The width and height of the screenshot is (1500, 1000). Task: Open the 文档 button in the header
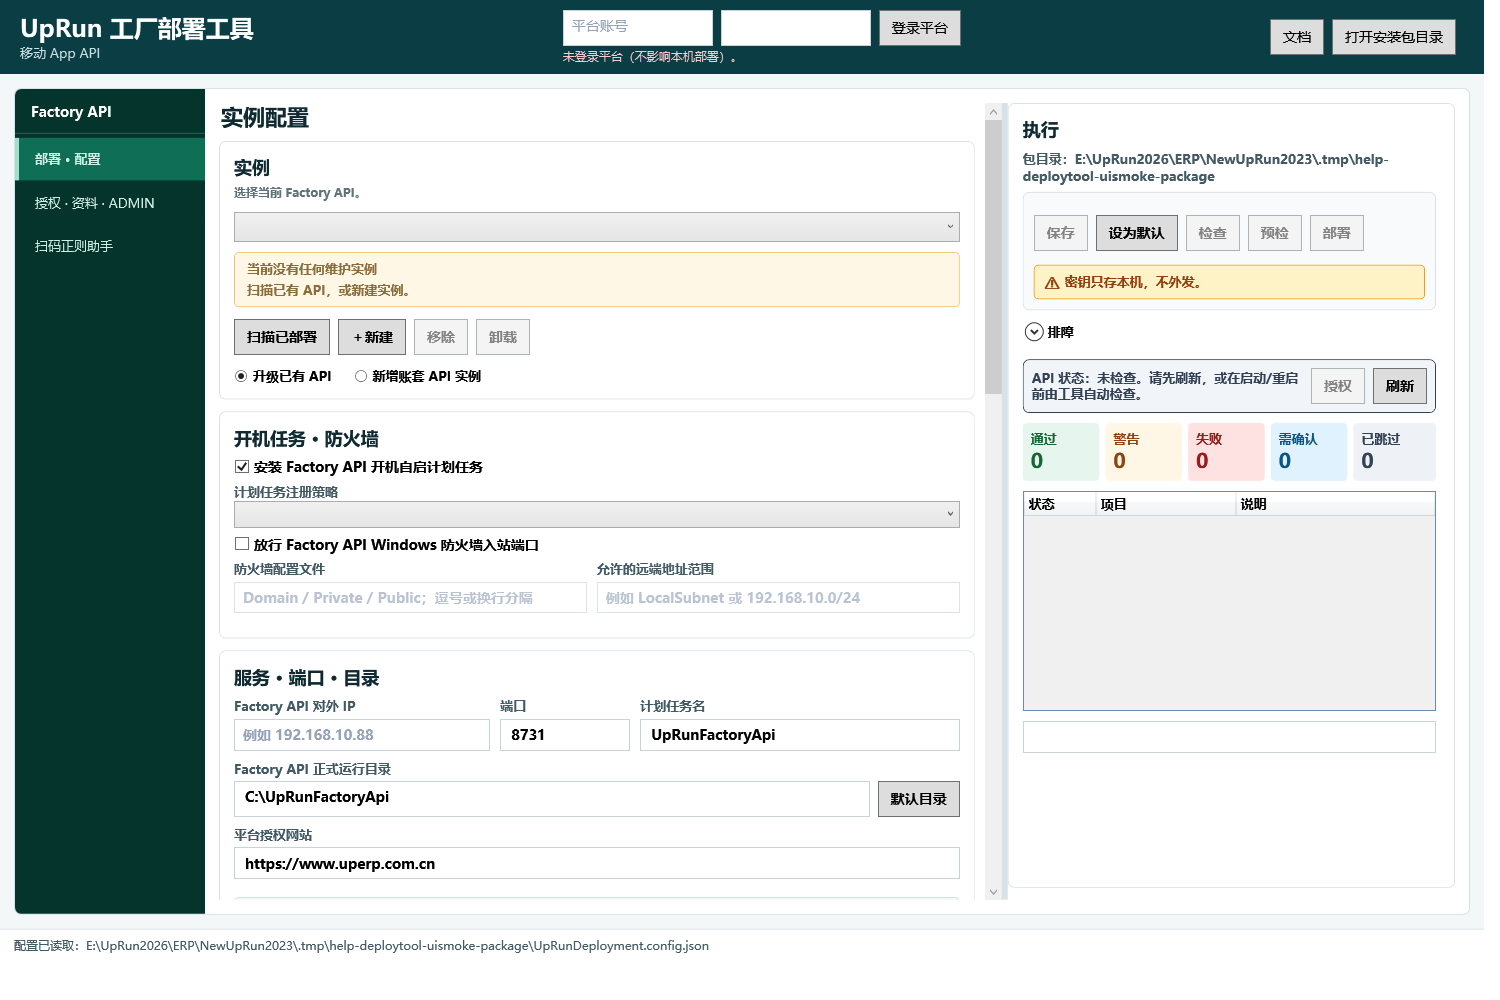pyautogui.click(x=1297, y=37)
